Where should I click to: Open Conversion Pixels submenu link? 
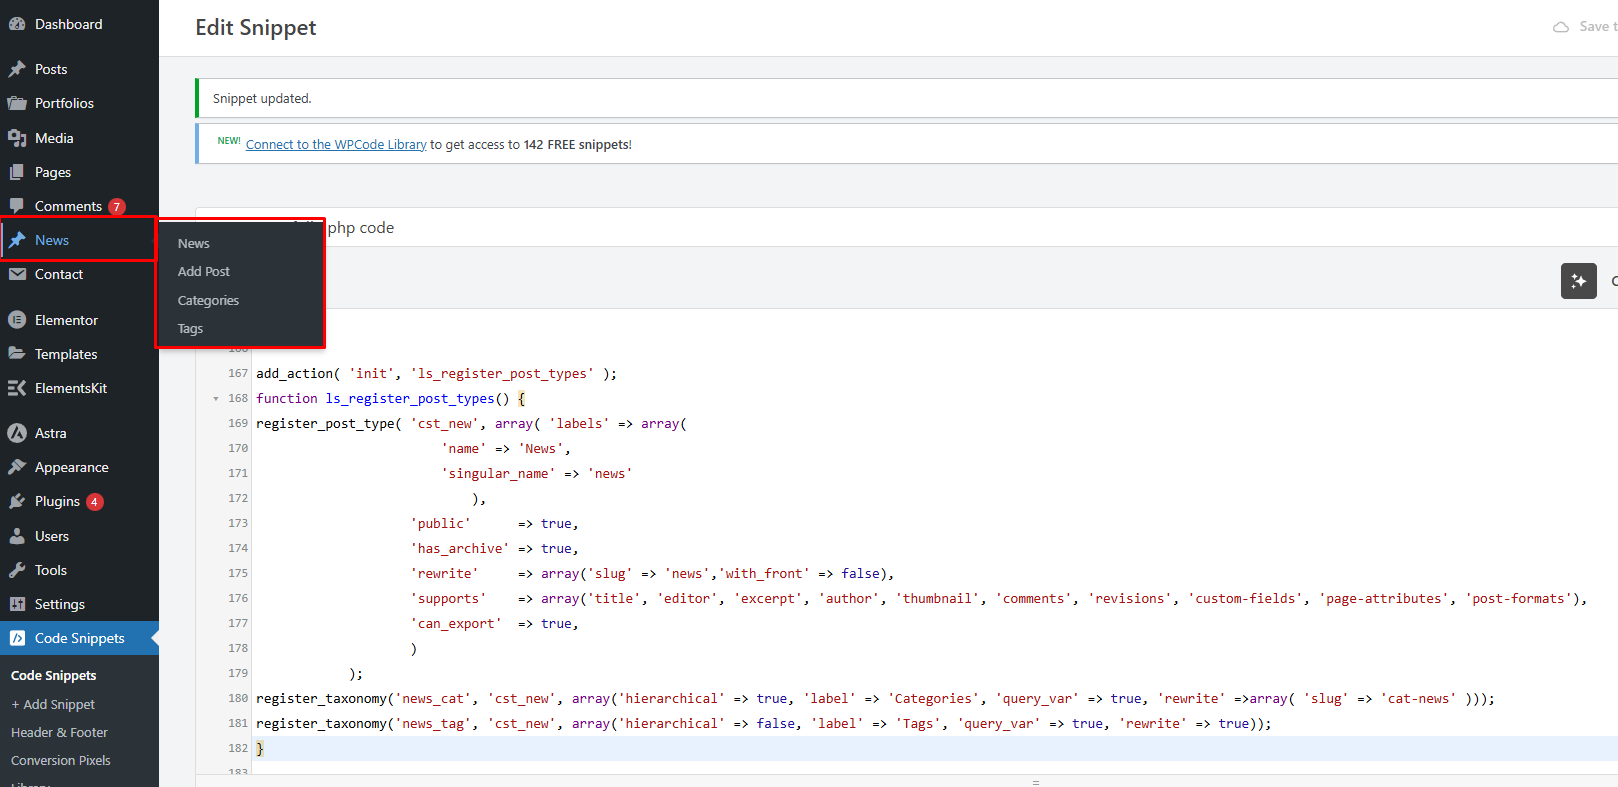pyautogui.click(x=61, y=760)
